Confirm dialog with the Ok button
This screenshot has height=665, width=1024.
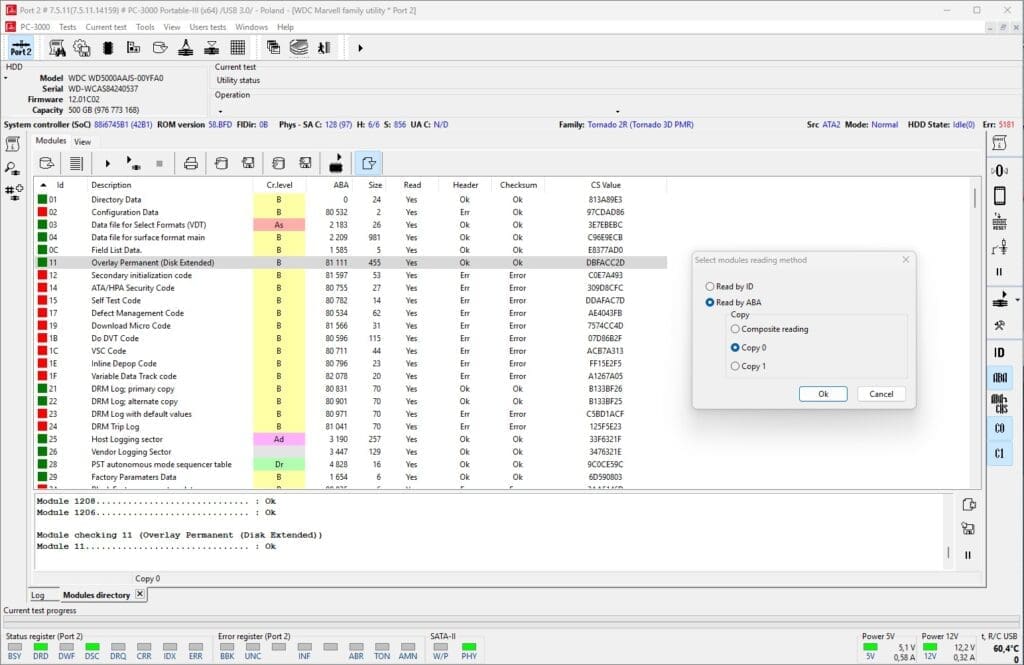[823, 394]
